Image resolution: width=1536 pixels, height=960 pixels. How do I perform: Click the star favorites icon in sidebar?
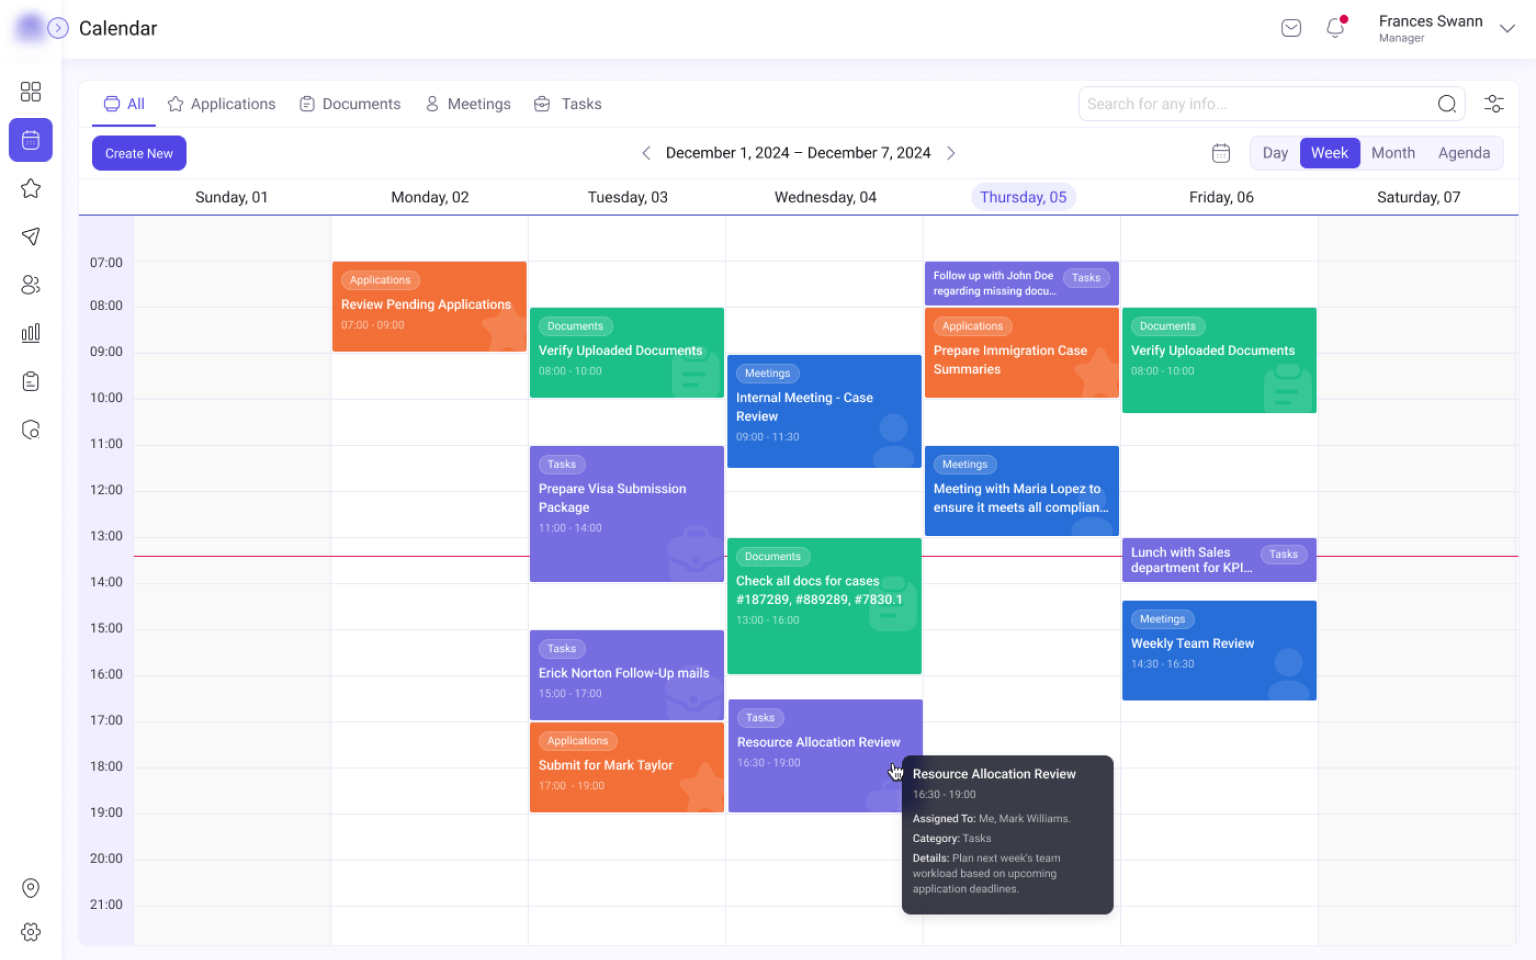tap(31, 188)
